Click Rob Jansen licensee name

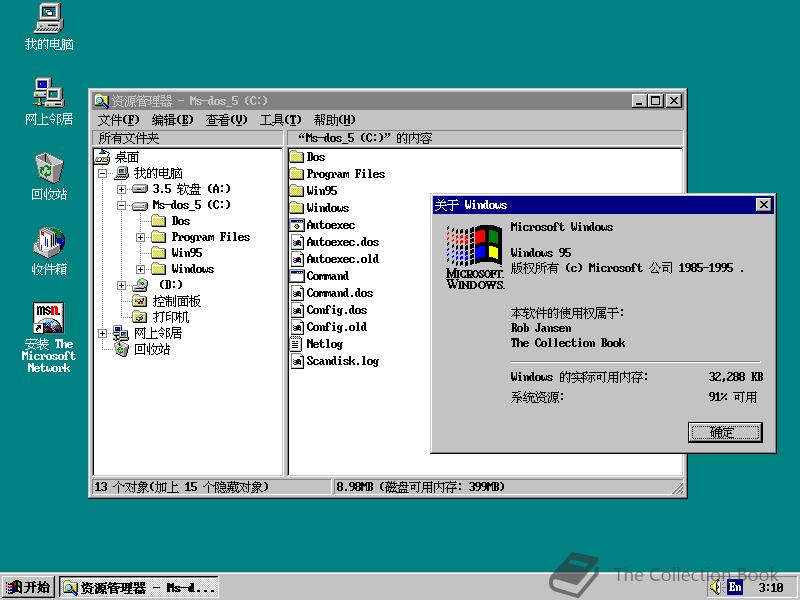[541, 328]
